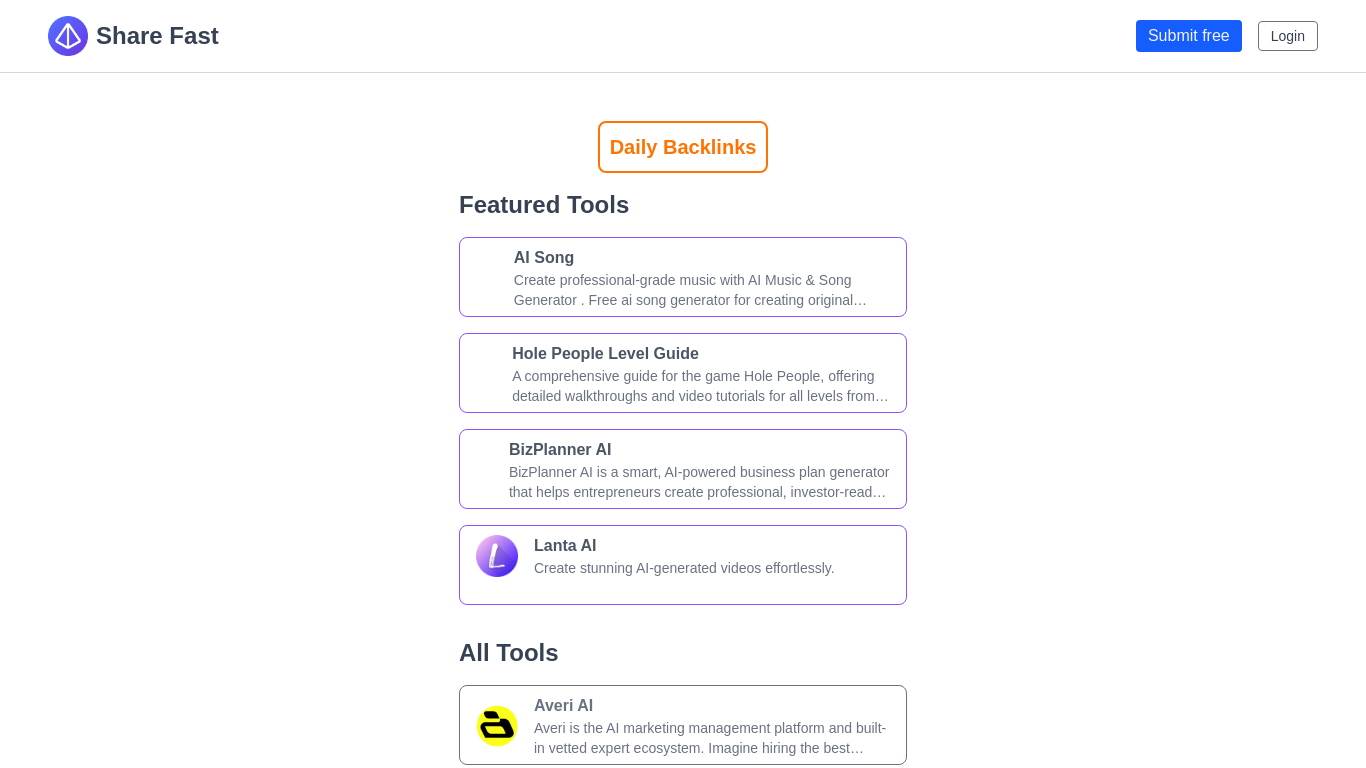The height and width of the screenshot is (768, 1366).
Task: Select the Hole People Level Guide title
Action: (x=605, y=354)
